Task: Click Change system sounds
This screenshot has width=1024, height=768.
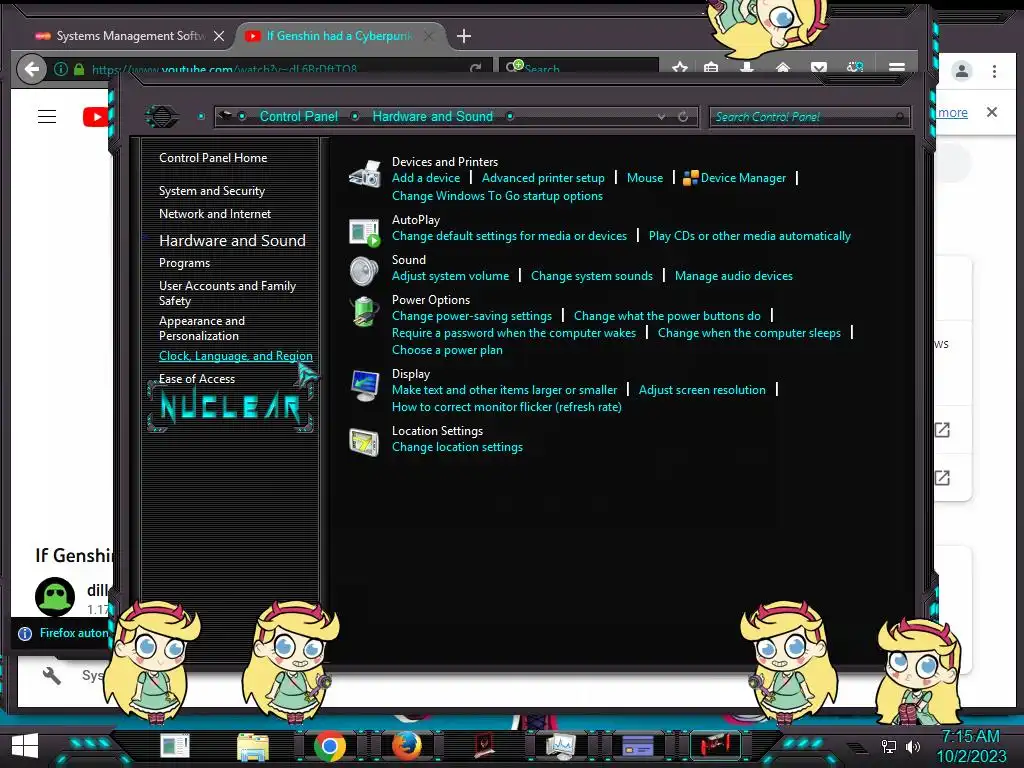Action: coord(592,276)
